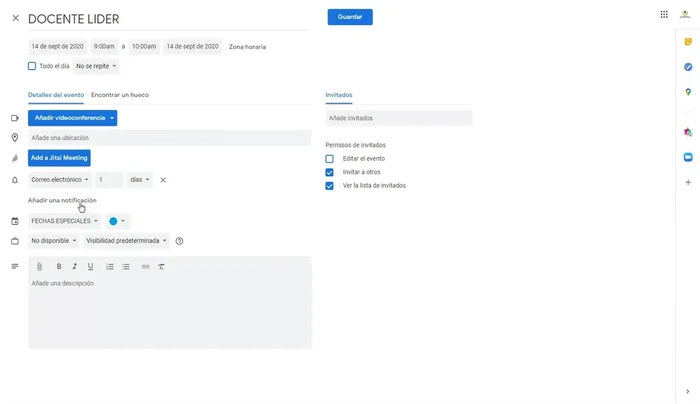
Task: Insert a link in the description
Action: point(146,267)
